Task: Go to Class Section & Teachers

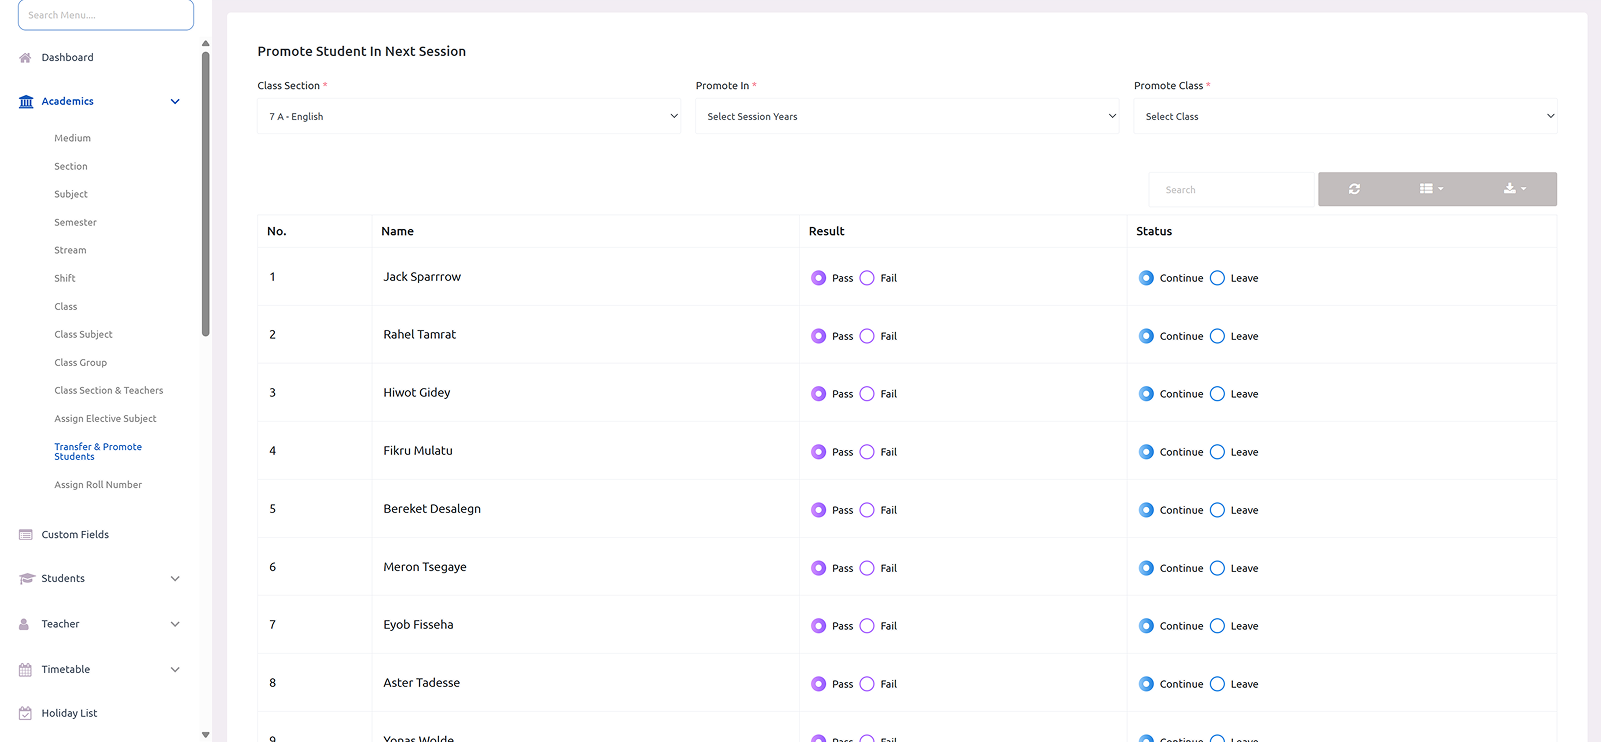Action: (108, 391)
